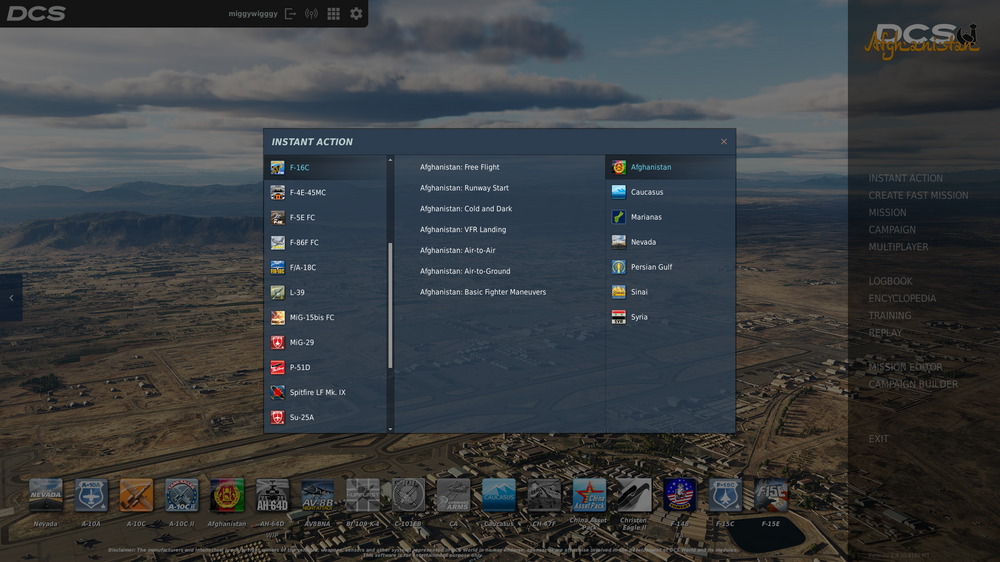The width and height of the screenshot is (1000, 562).
Task: Open the A-10C module thumbnail
Action: 136,495
